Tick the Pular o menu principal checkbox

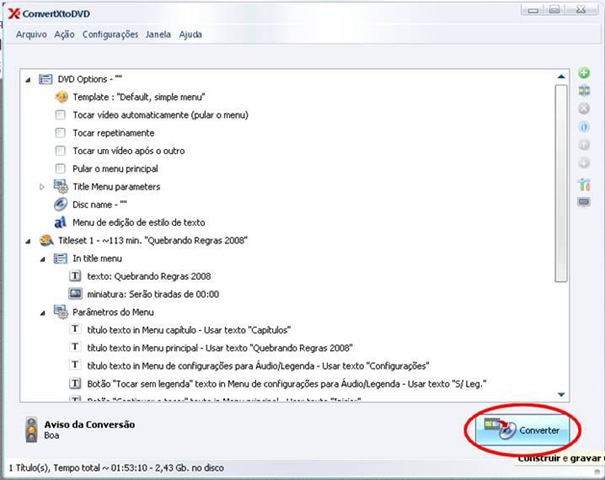point(60,169)
